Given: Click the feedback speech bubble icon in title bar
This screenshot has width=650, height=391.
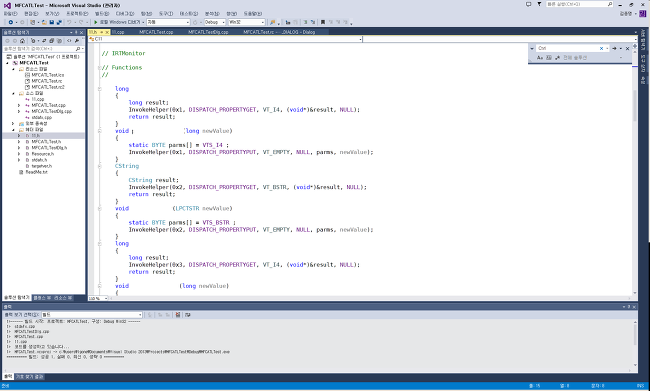Looking at the screenshot, I should (528, 4).
